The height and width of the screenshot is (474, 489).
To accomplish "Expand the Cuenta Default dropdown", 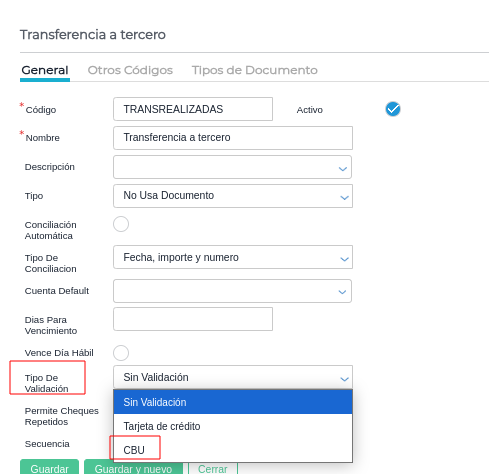I will tap(232, 291).
